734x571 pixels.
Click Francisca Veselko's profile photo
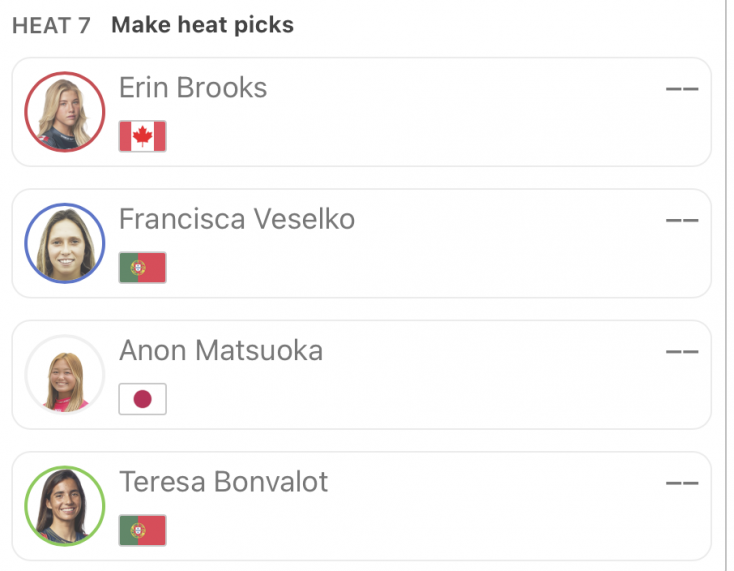tap(65, 243)
